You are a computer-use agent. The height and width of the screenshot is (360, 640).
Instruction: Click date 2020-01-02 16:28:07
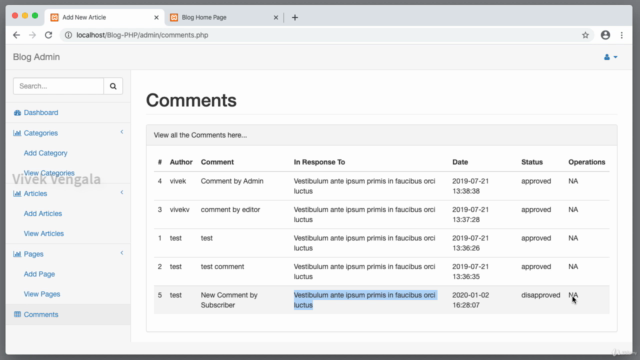coord(470,300)
